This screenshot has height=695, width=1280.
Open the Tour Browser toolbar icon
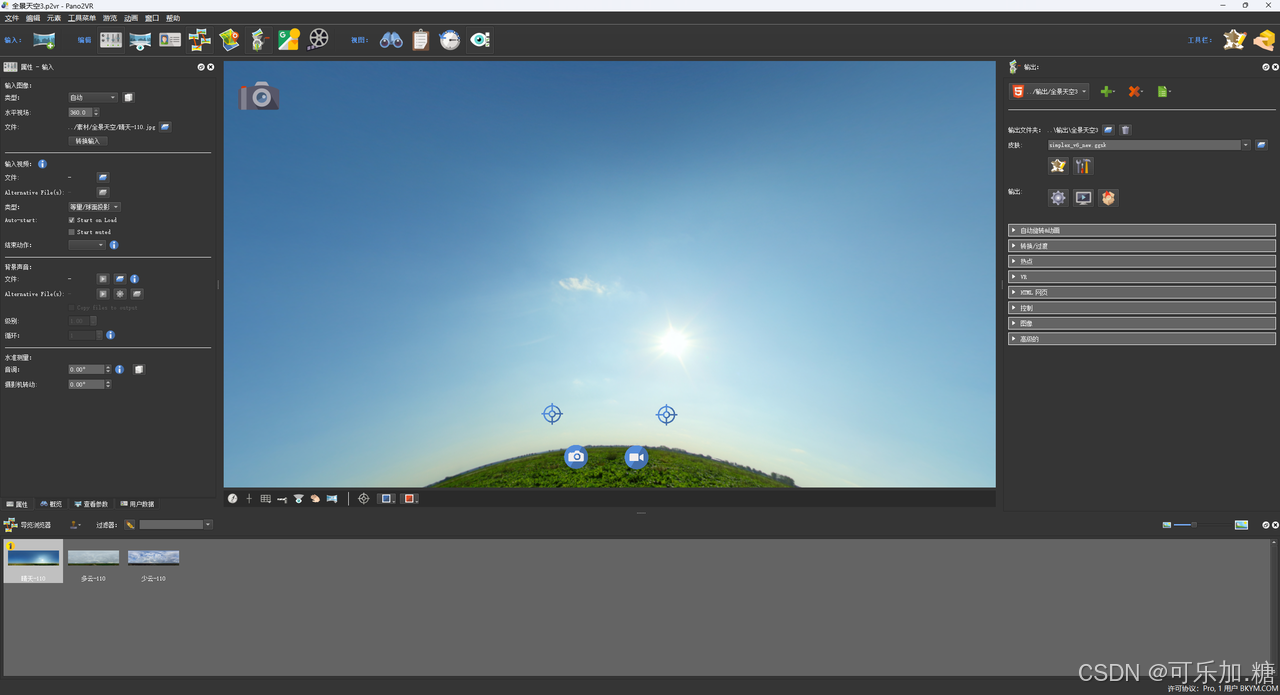200,40
